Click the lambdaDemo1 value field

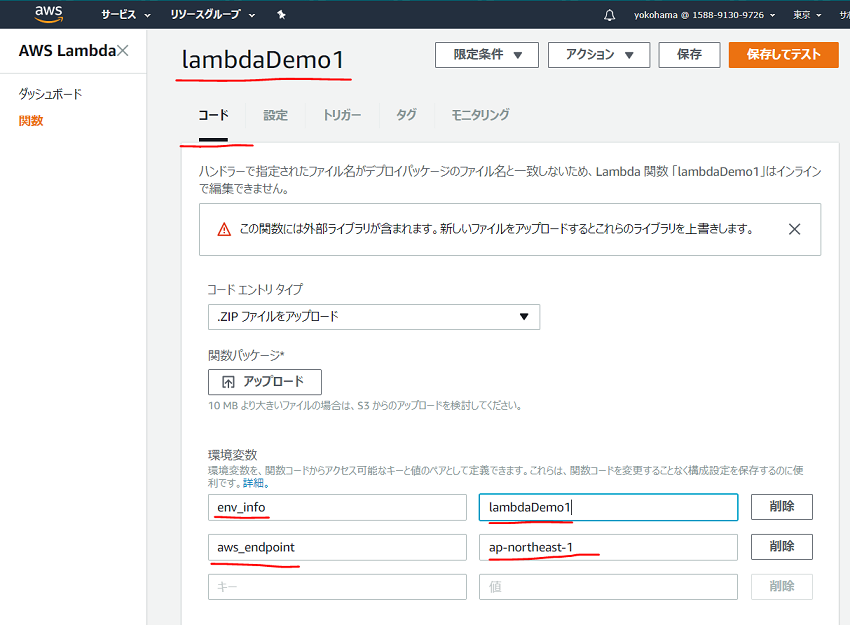click(608, 507)
